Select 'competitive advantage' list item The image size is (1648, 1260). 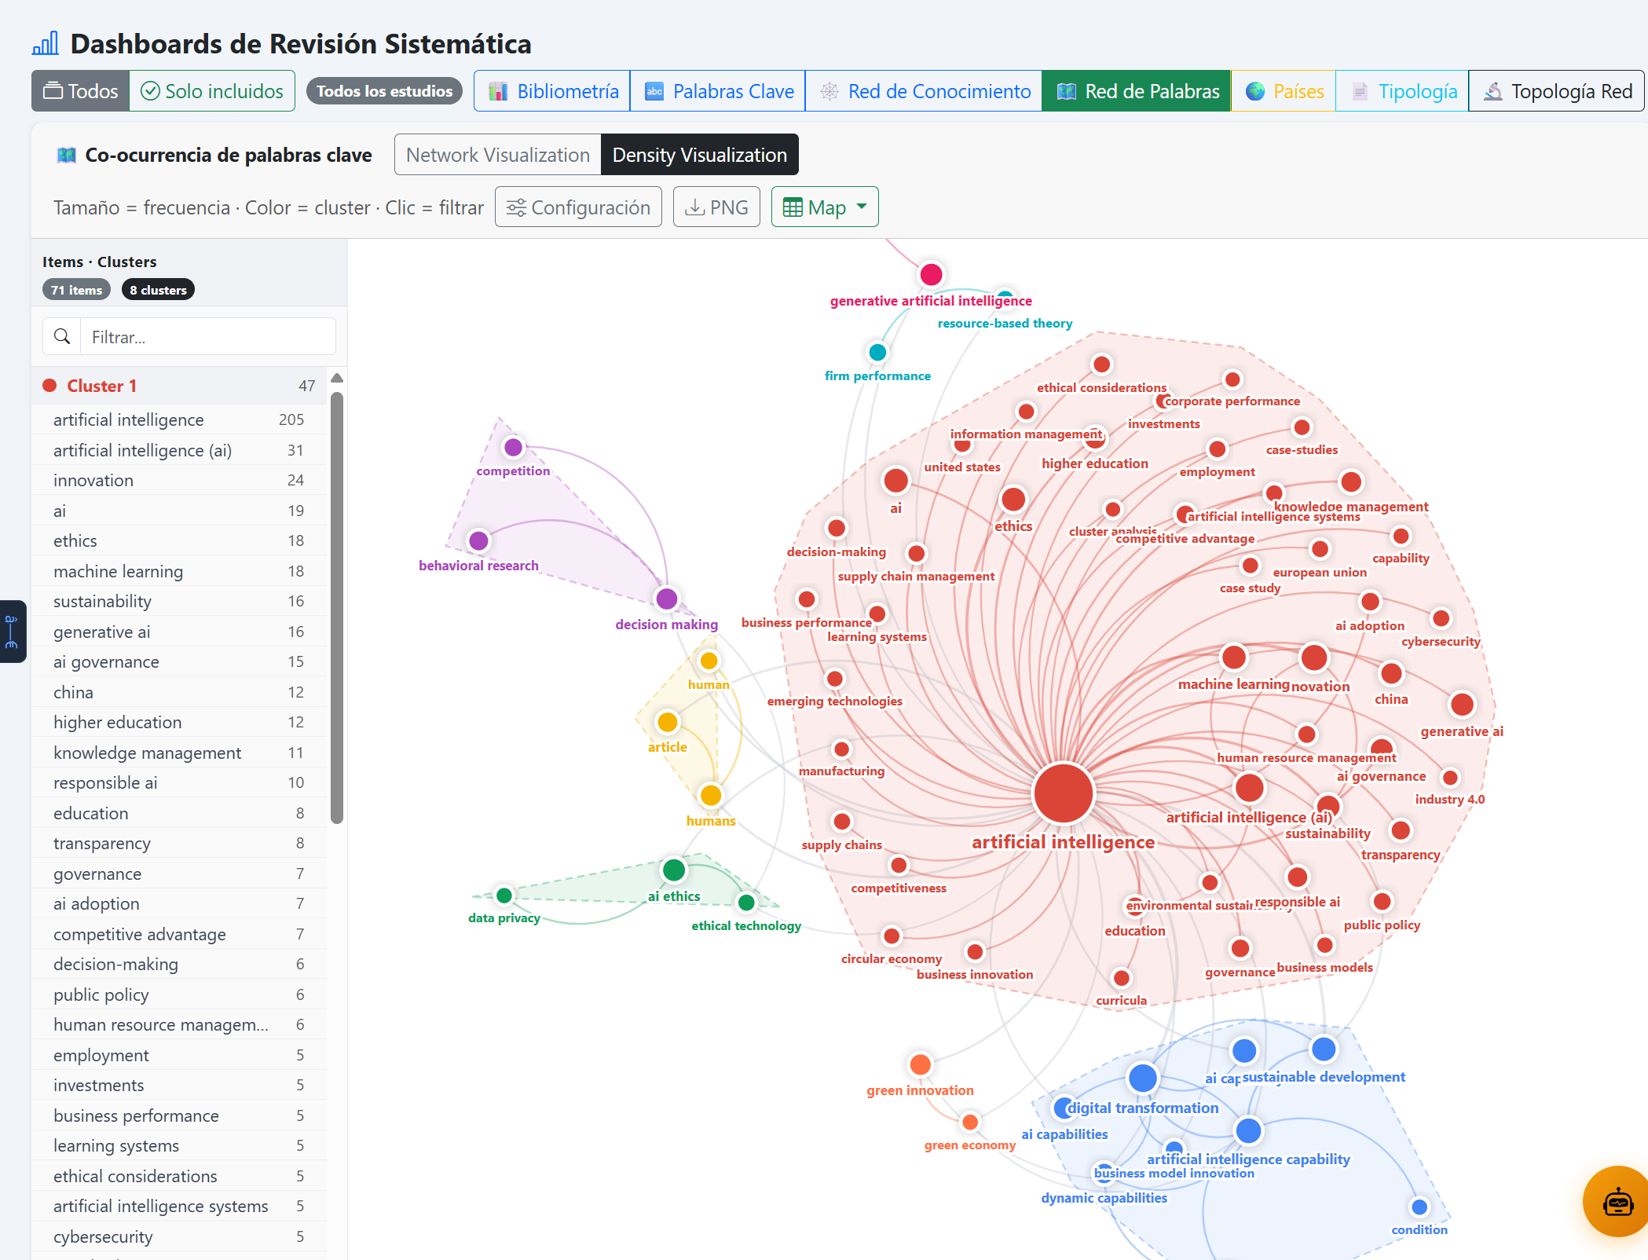(x=180, y=934)
